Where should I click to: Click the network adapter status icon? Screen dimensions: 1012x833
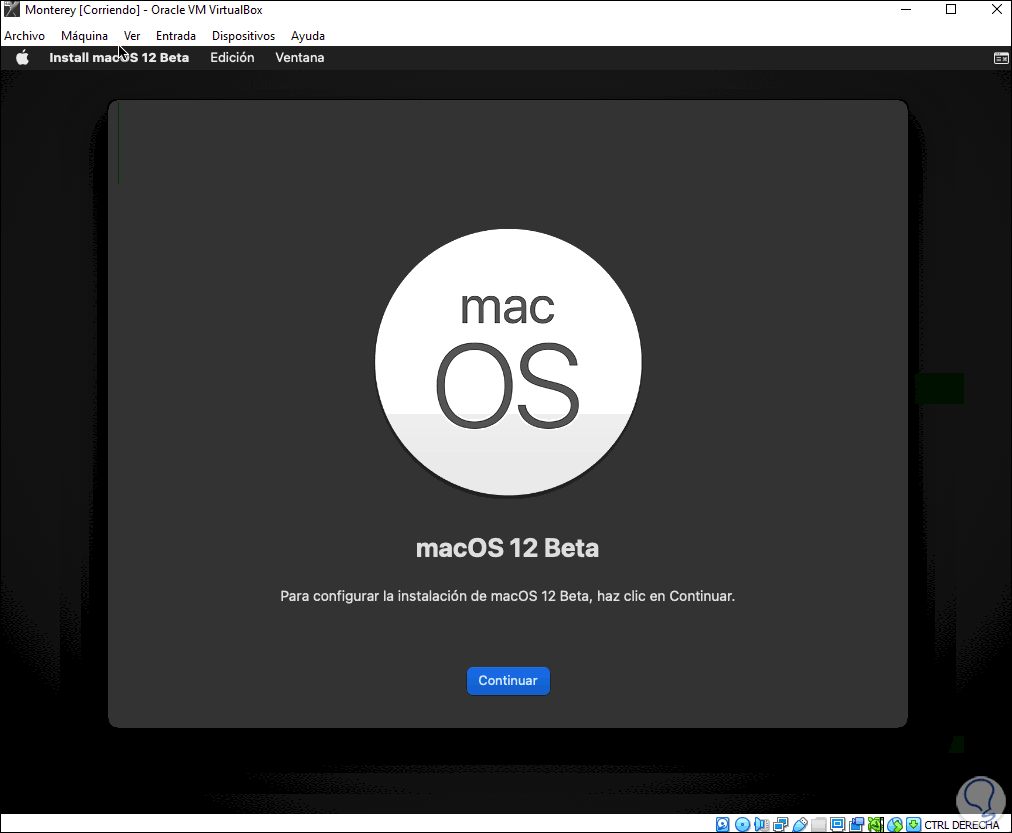(x=781, y=825)
